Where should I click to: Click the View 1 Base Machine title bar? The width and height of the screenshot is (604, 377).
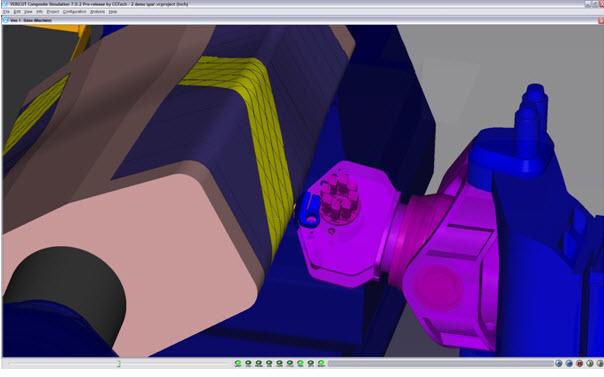pyautogui.click(x=300, y=20)
